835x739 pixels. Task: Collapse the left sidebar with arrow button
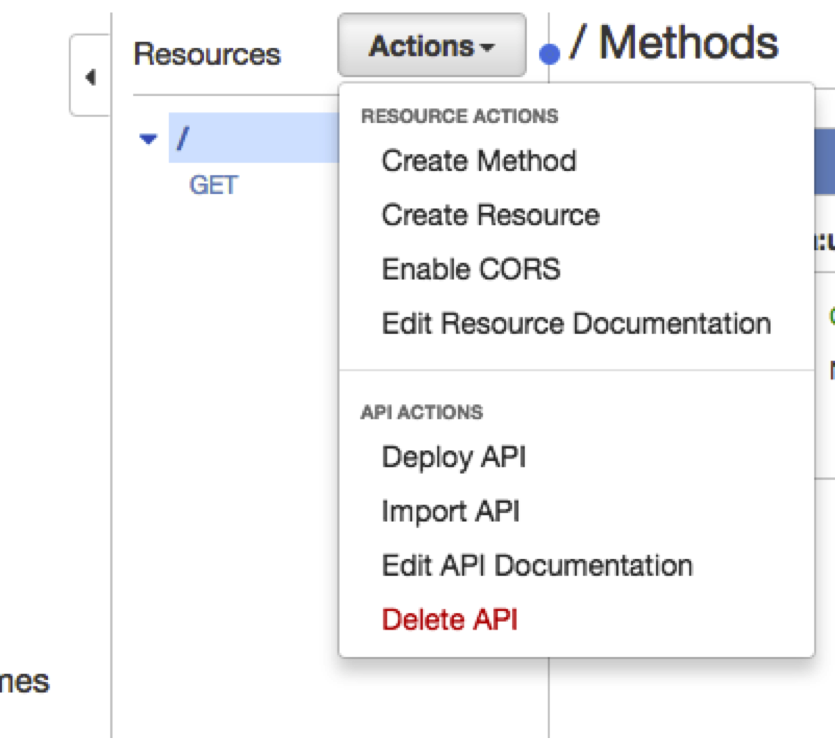point(90,77)
